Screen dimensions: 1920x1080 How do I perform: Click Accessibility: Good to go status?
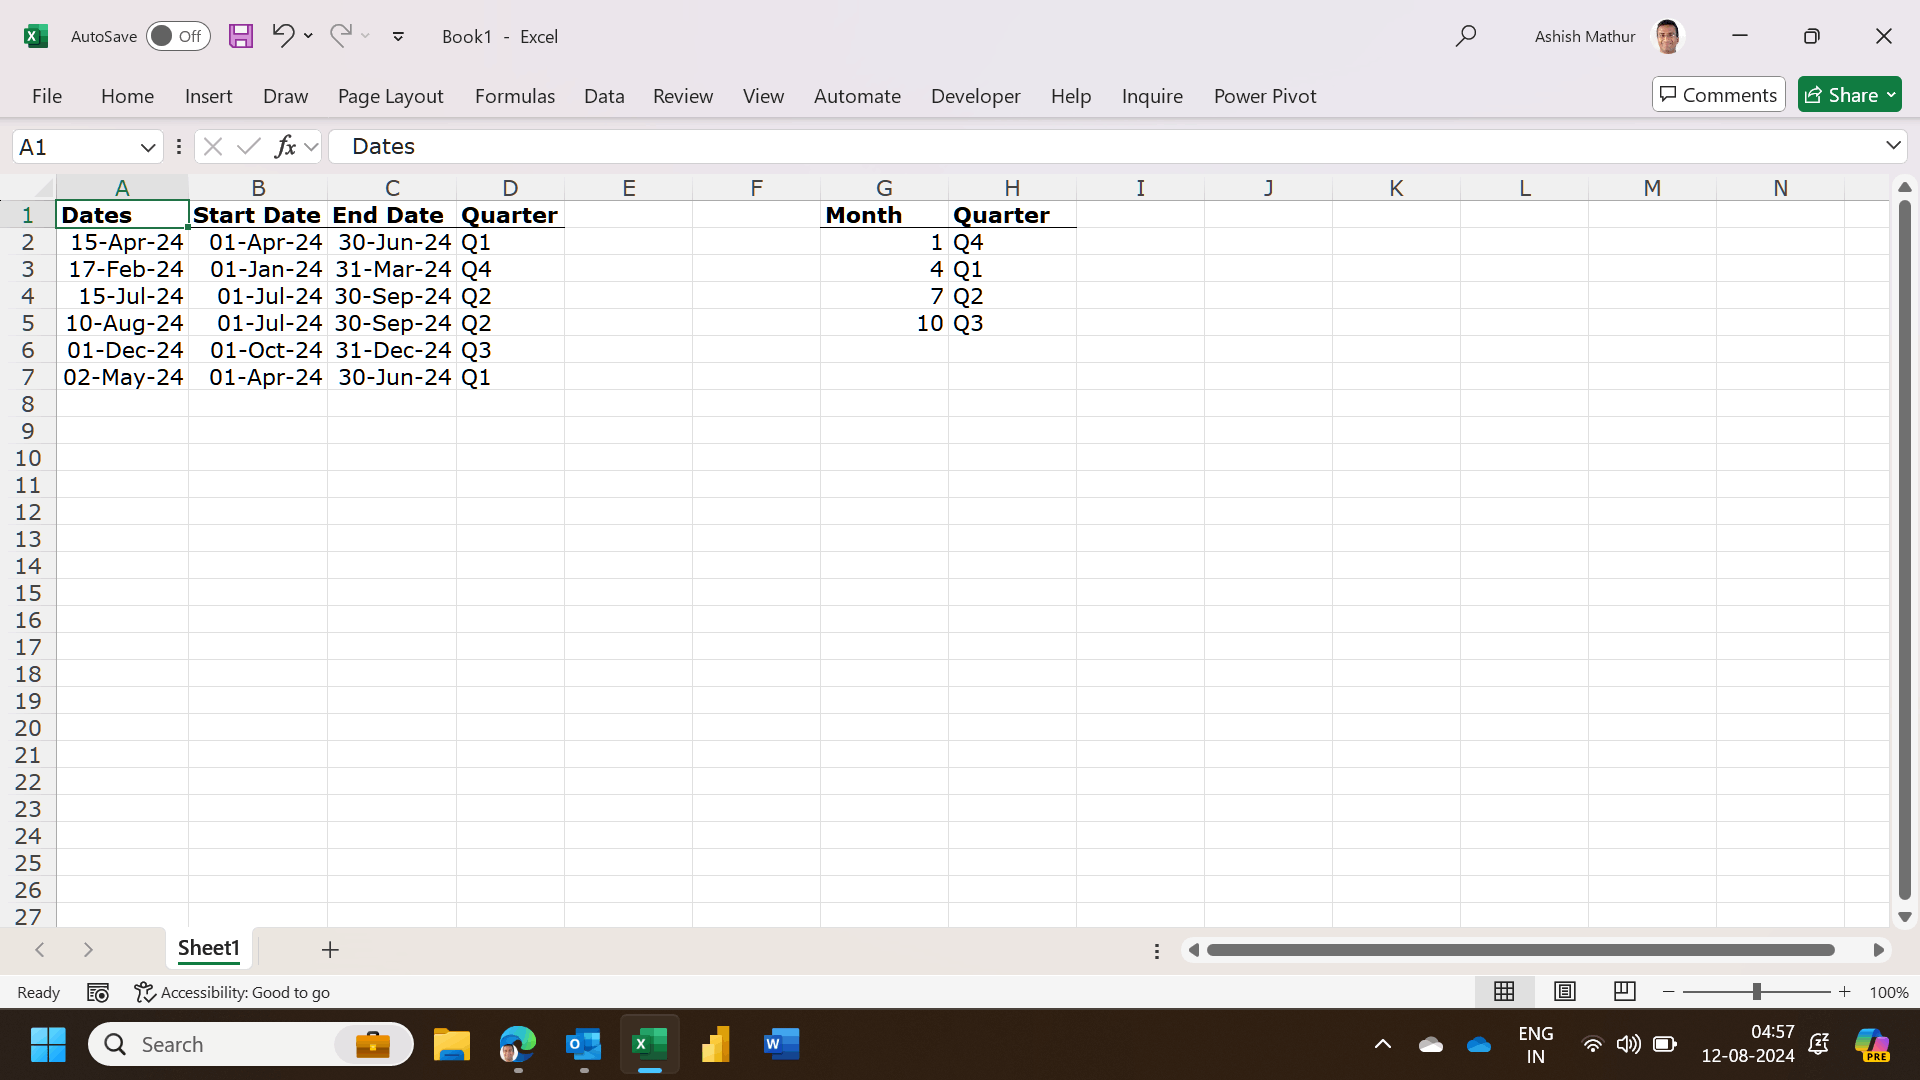(232, 992)
